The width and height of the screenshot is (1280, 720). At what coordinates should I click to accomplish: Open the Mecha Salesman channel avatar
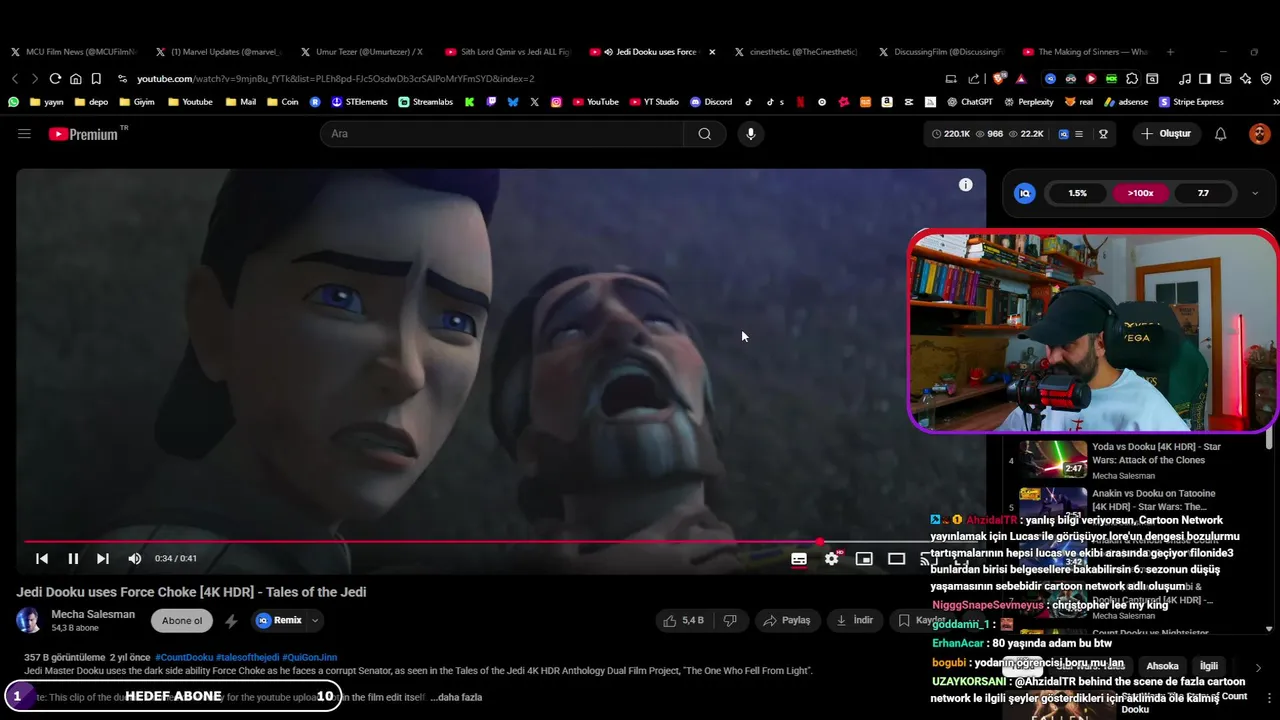point(28,621)
